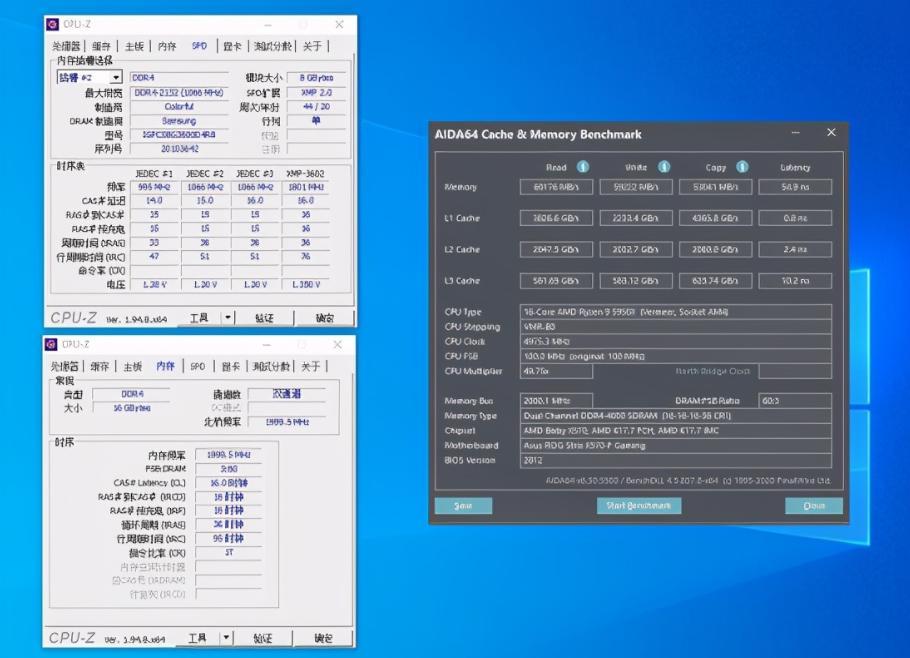Viewport: 910px width, 658px height.
Task: Minimize the AIDA64 benchmark window
Action: tap(796, 133)
